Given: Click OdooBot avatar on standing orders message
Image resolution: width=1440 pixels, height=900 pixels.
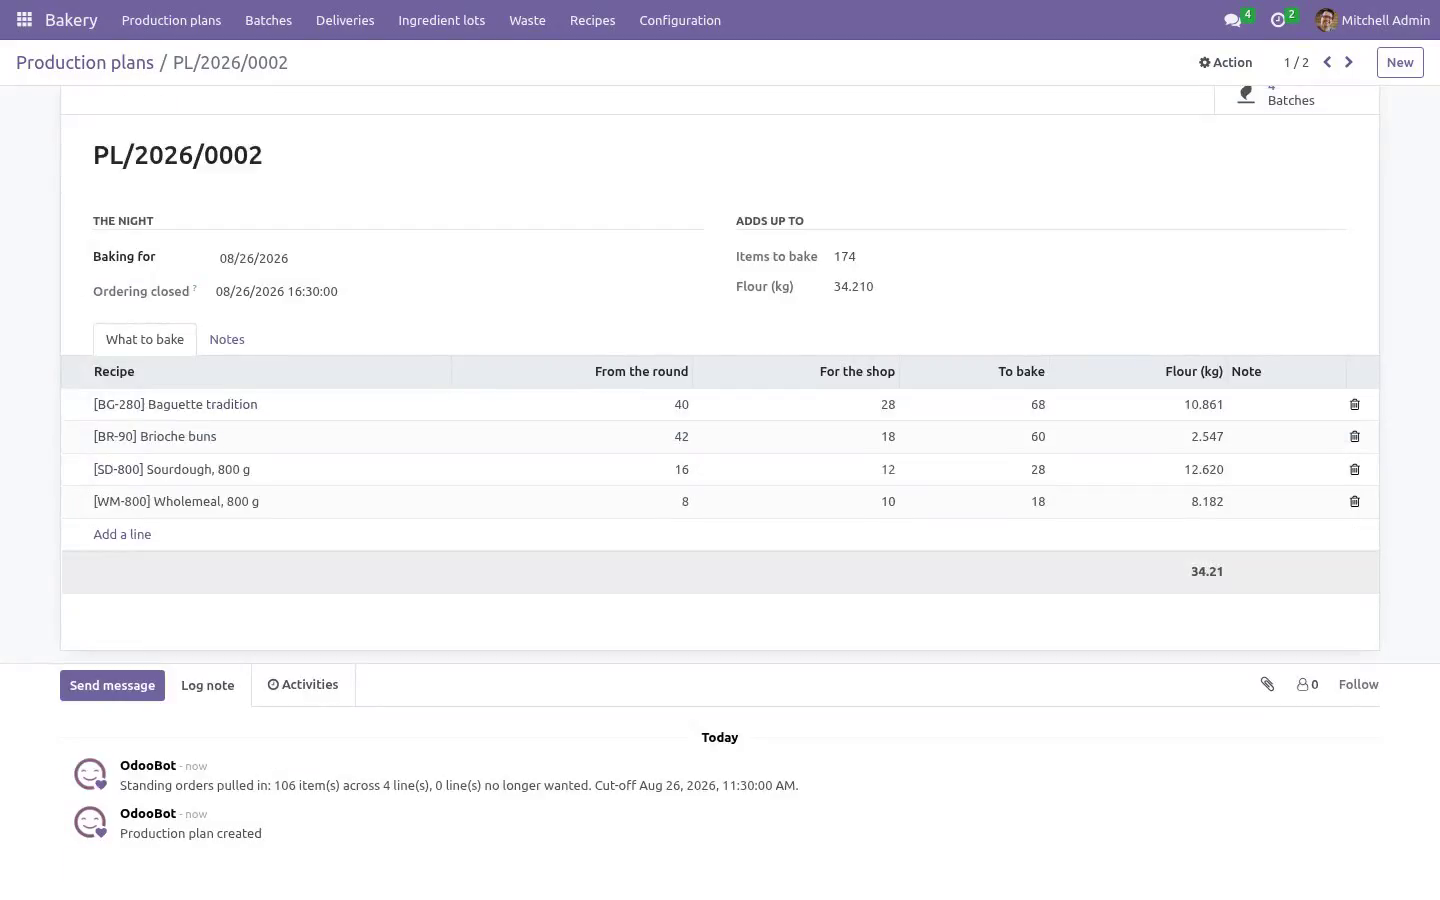Looking at the screenshot, I should tap(90, 774).
